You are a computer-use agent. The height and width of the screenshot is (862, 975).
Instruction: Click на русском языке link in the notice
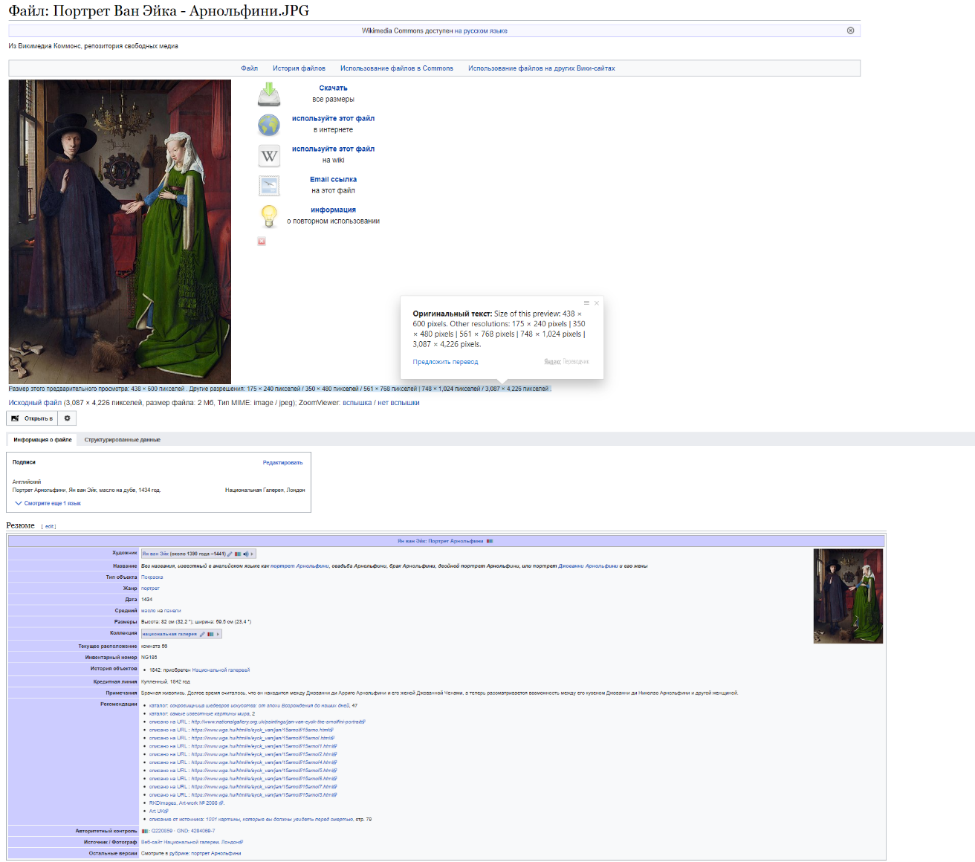pyautogui.click(x=481, y=30)
